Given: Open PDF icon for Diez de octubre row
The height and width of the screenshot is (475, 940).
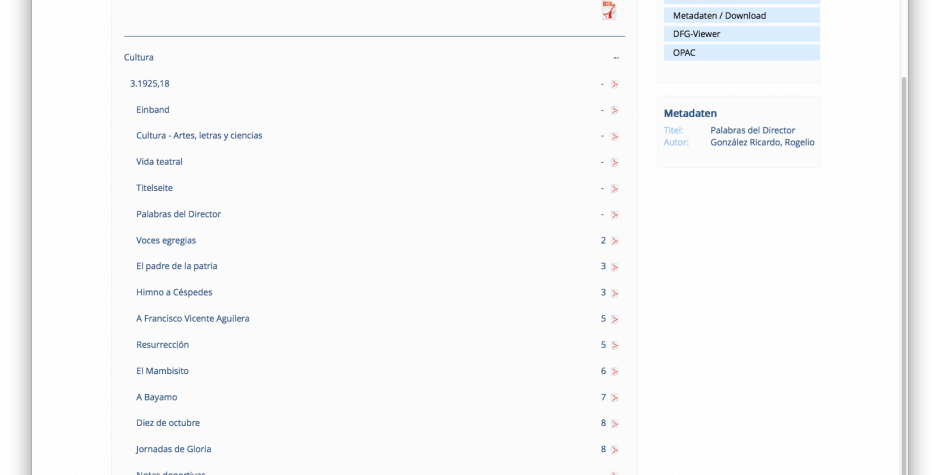Looking at the screenshot, I should pyautogui.click(x=614, y=424).
